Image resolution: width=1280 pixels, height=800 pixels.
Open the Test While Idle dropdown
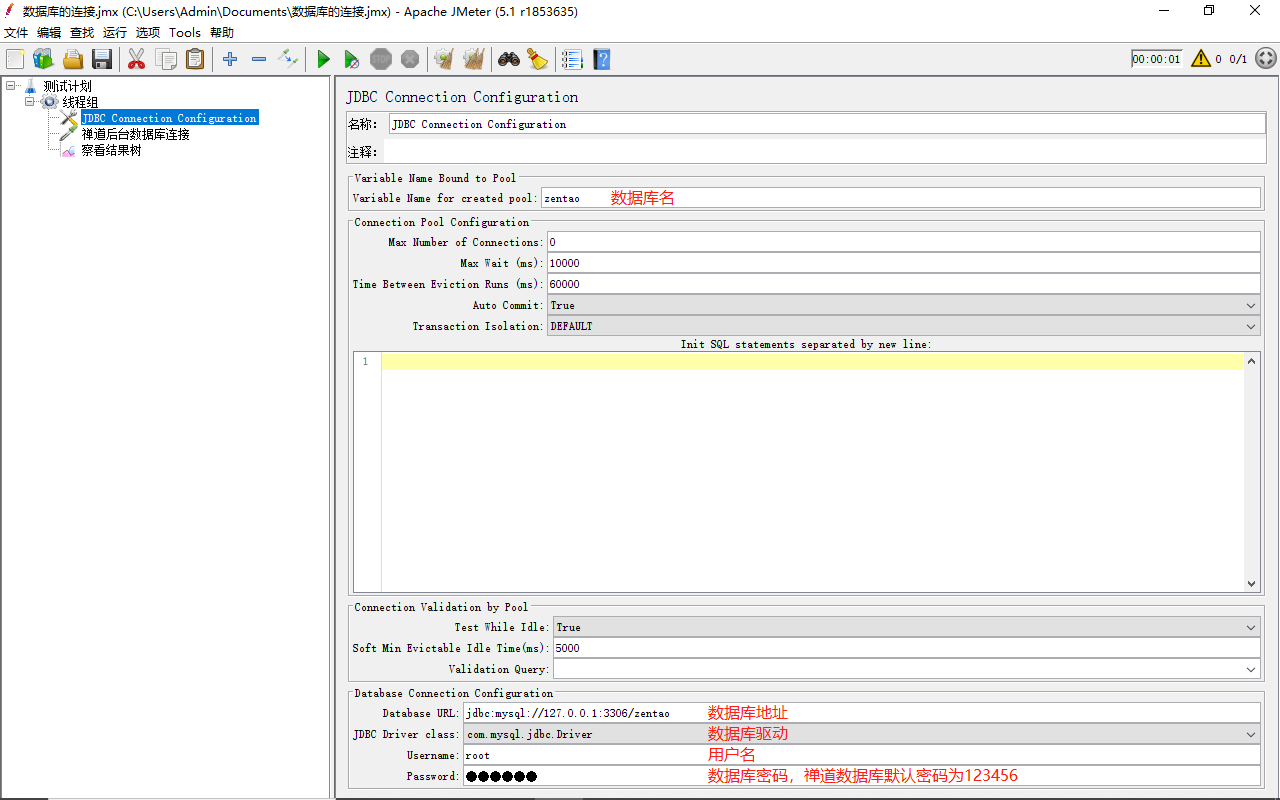pyautogui.click(x=906, y=627)
